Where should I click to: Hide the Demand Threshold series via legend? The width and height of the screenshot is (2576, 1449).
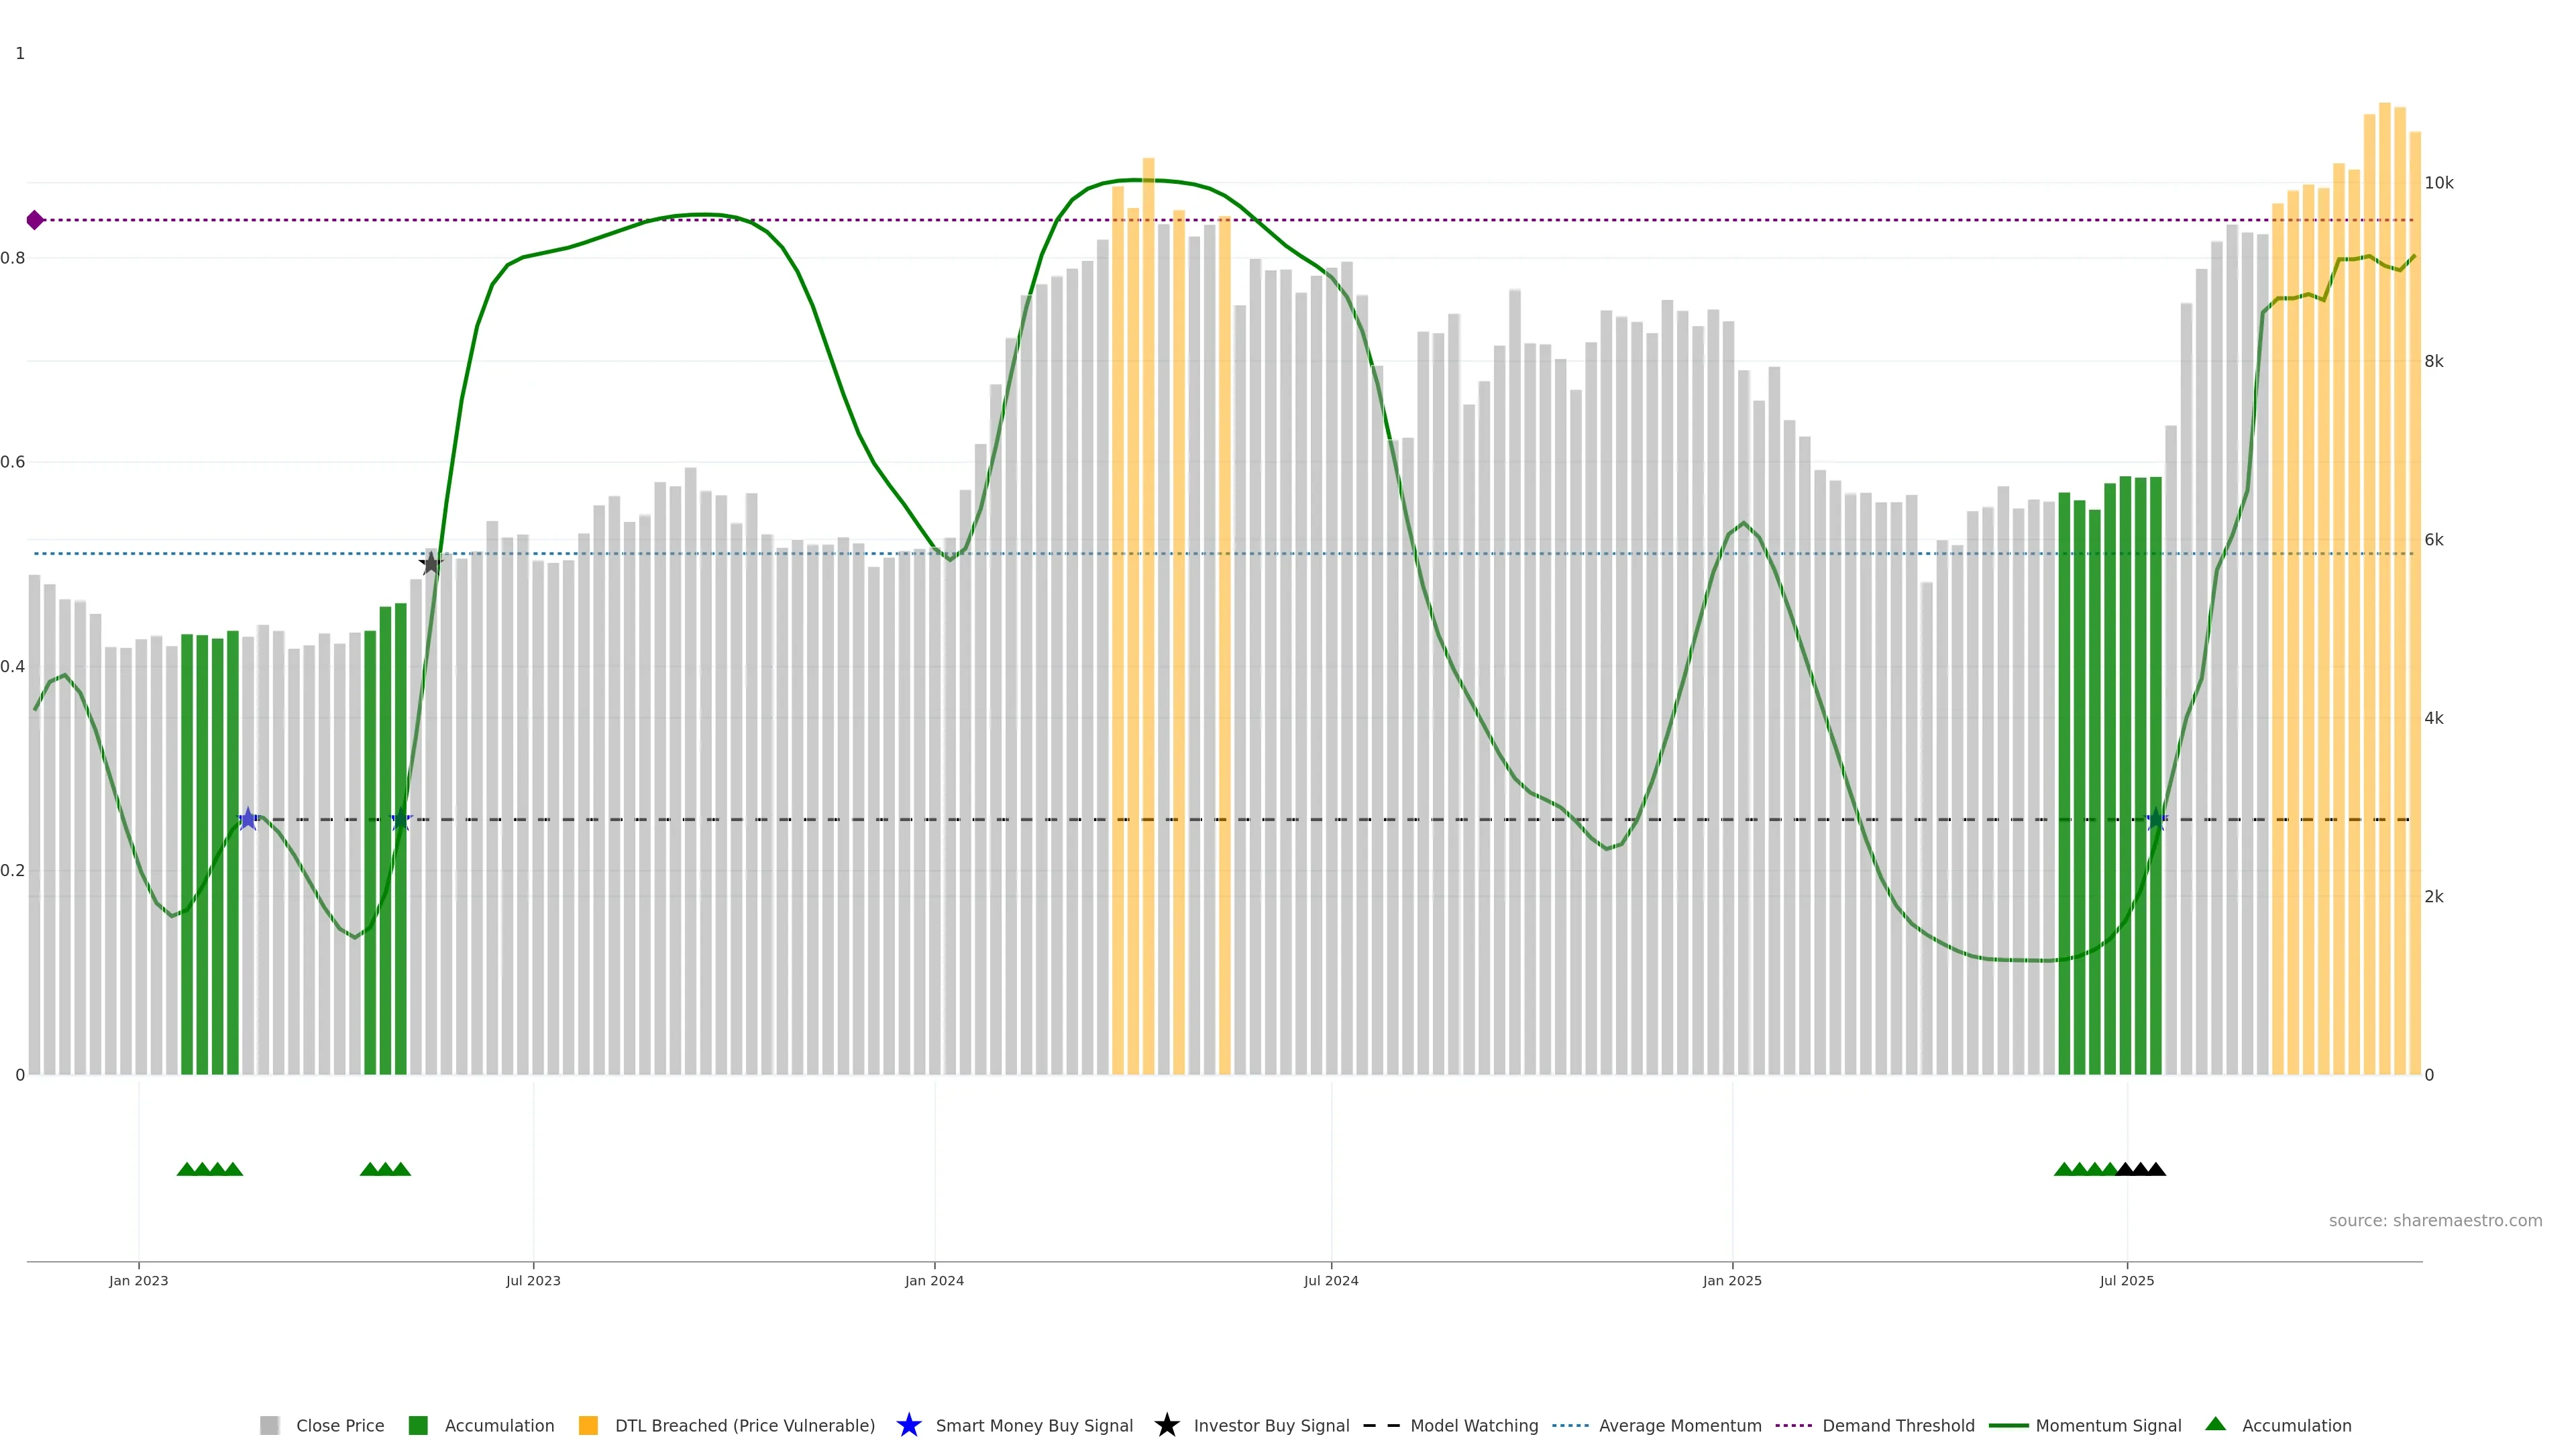1897,1425
